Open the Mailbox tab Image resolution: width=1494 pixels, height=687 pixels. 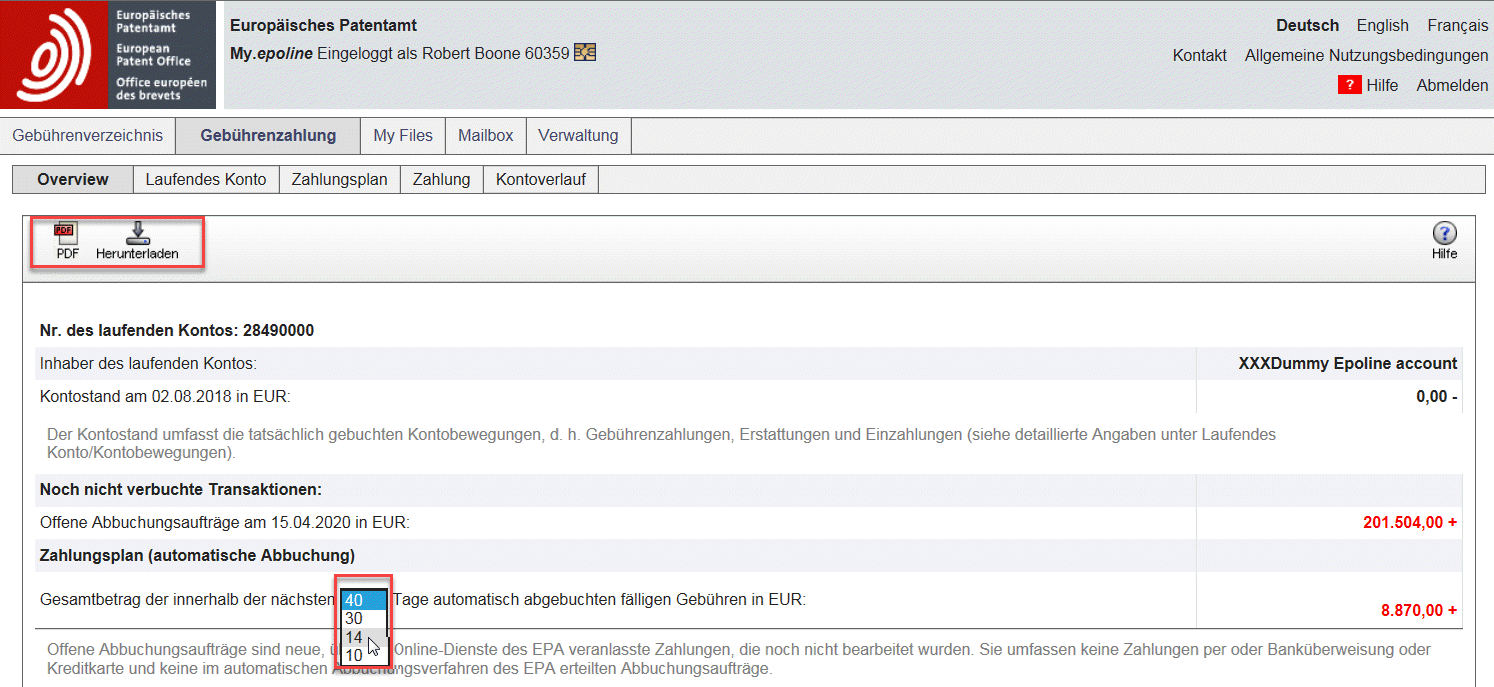coord(485,136)
